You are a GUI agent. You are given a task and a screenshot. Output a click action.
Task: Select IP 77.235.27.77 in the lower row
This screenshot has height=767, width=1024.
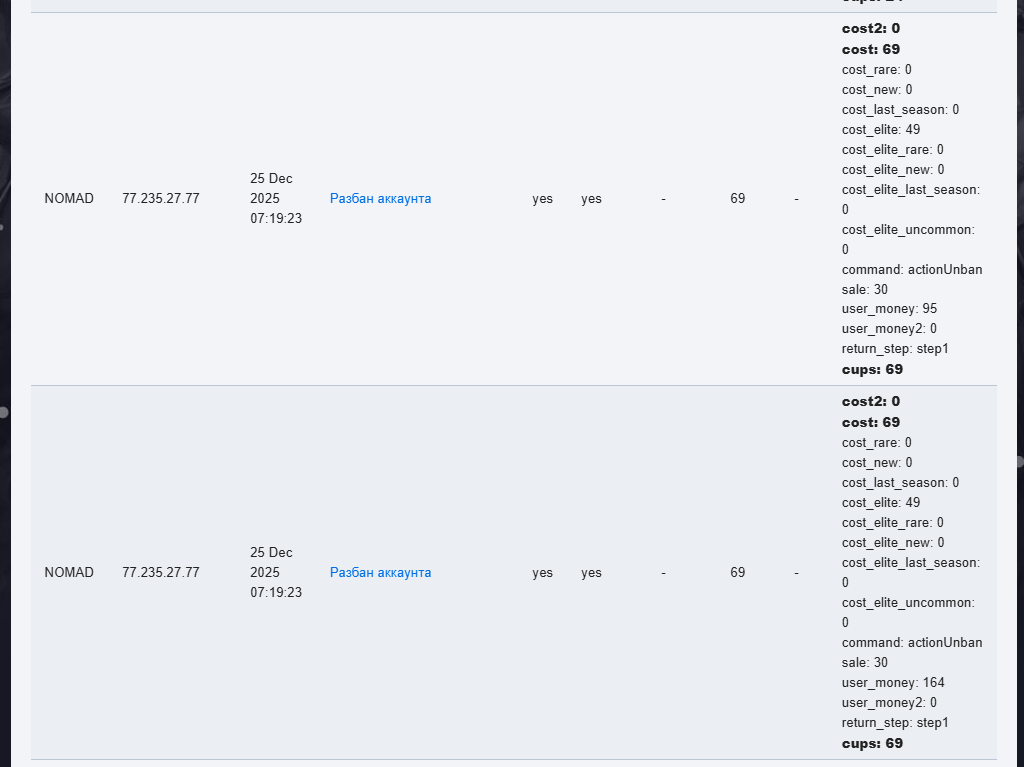pyautogui.click(x=160, y=573)
